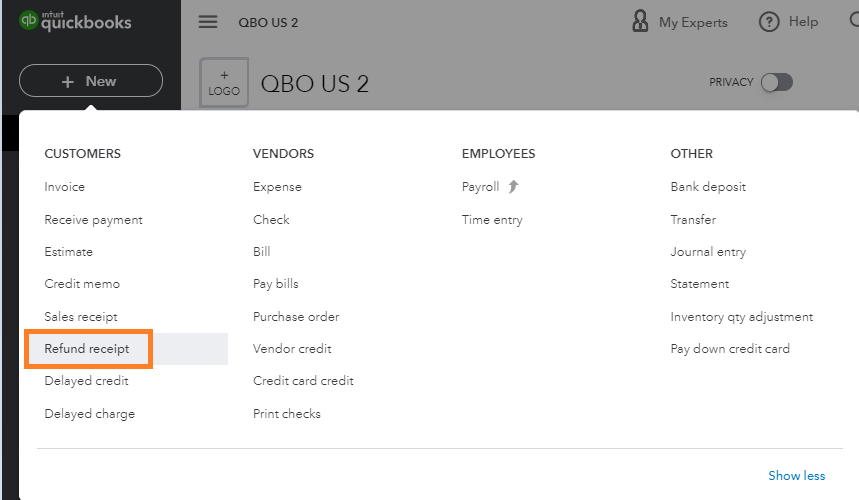Click the Payroll upgrade arrow icon

(513, 187)
